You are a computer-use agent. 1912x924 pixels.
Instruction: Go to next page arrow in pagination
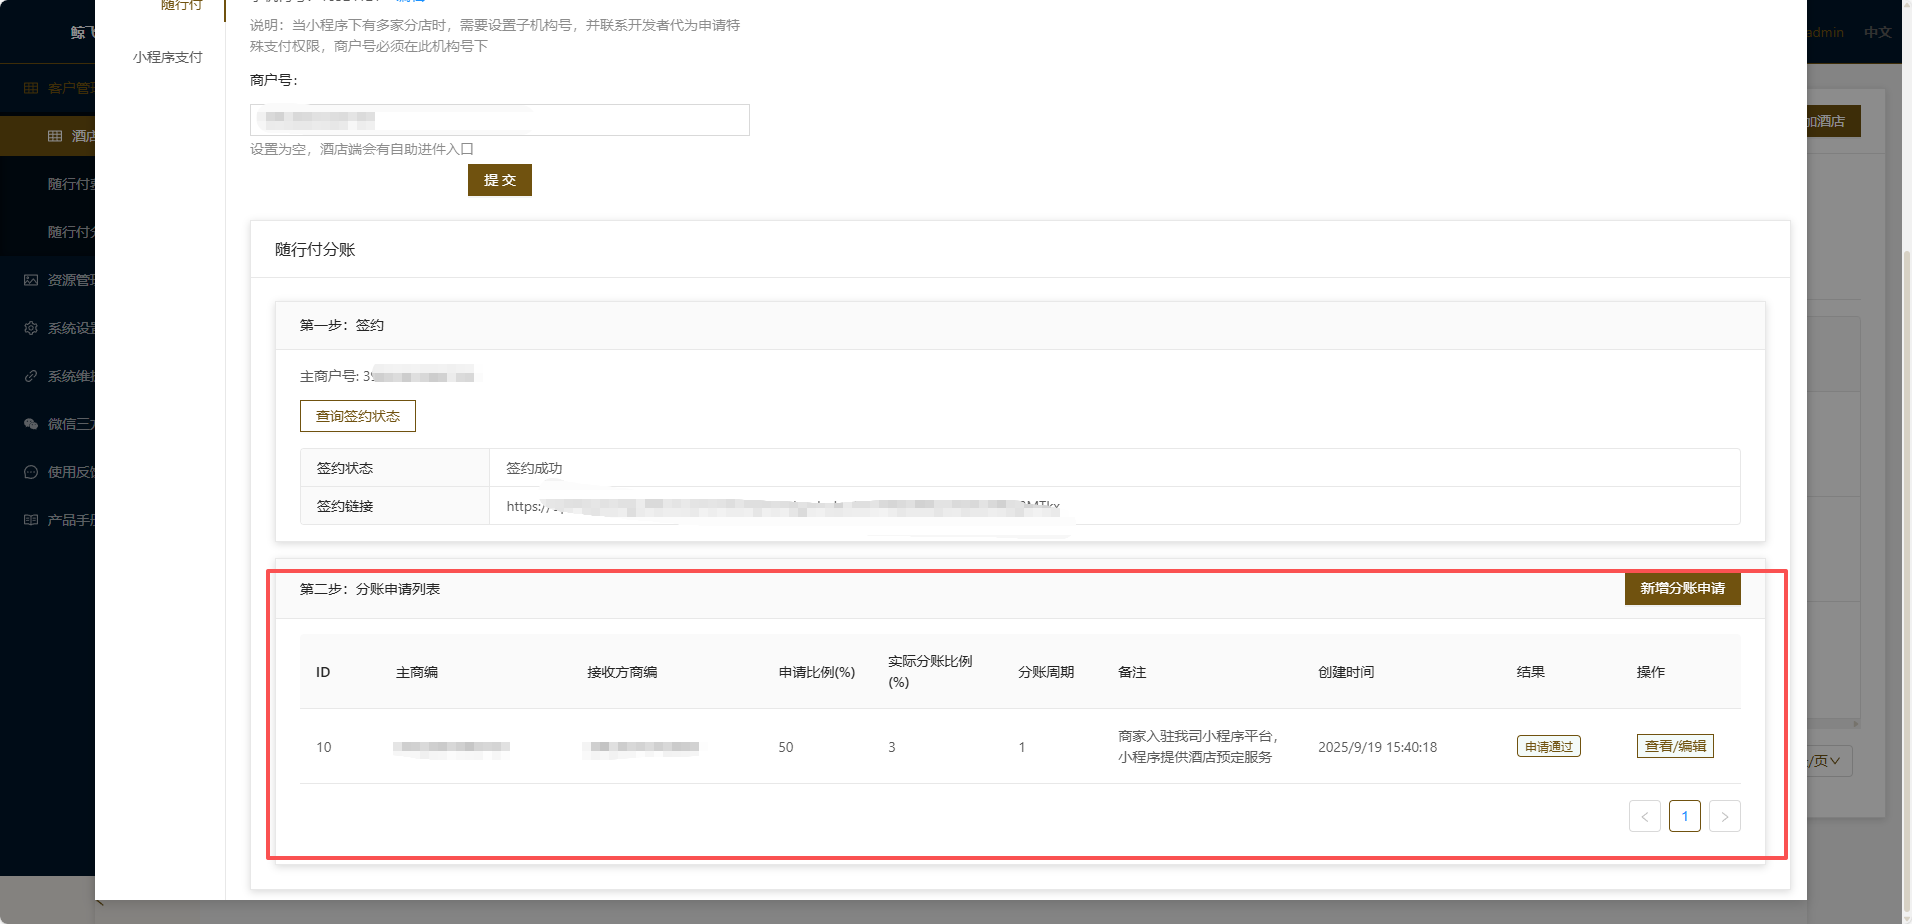[1724, 816]
